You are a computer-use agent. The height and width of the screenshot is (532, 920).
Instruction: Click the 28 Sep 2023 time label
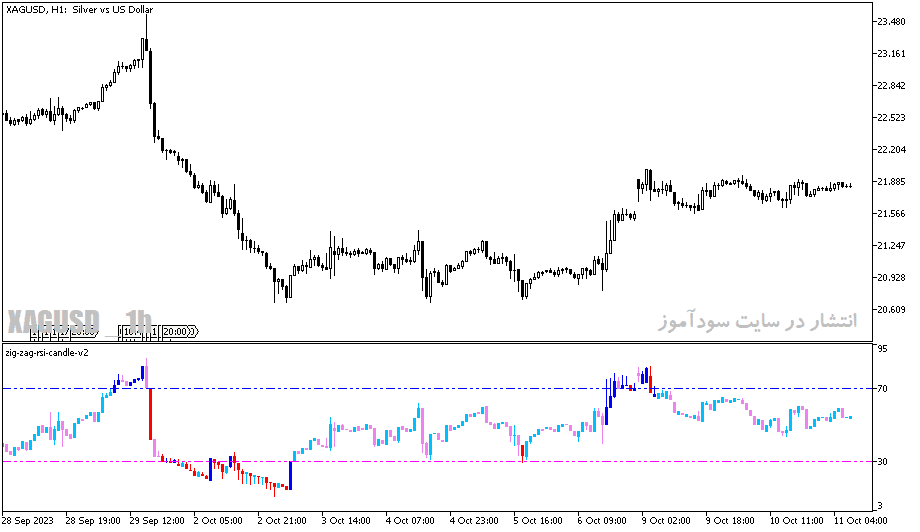coord(28,520)
